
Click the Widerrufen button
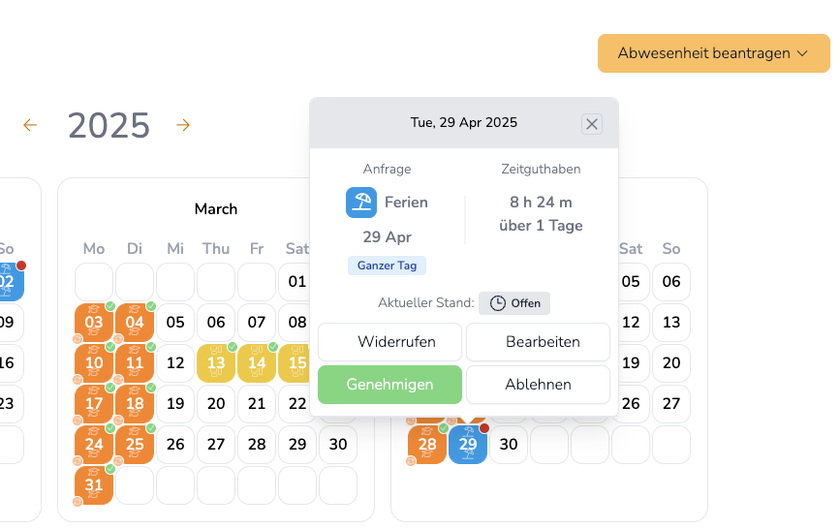(x=390, y=342)
